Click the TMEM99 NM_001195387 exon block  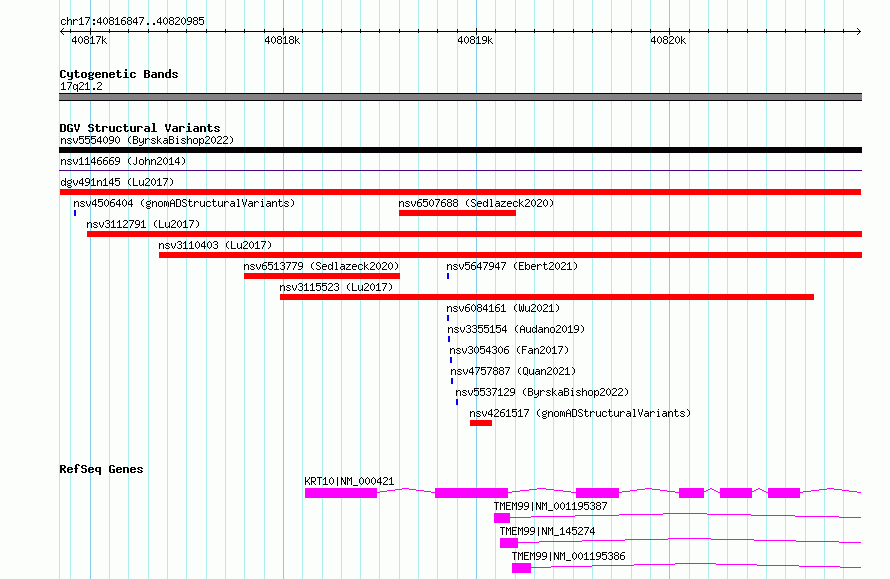pyautogui.click(x=502, y=518)
